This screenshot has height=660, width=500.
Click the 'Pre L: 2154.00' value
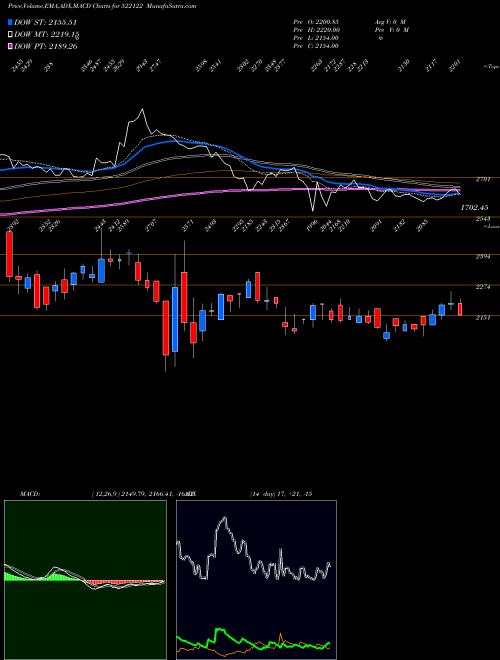coord(316,38)
